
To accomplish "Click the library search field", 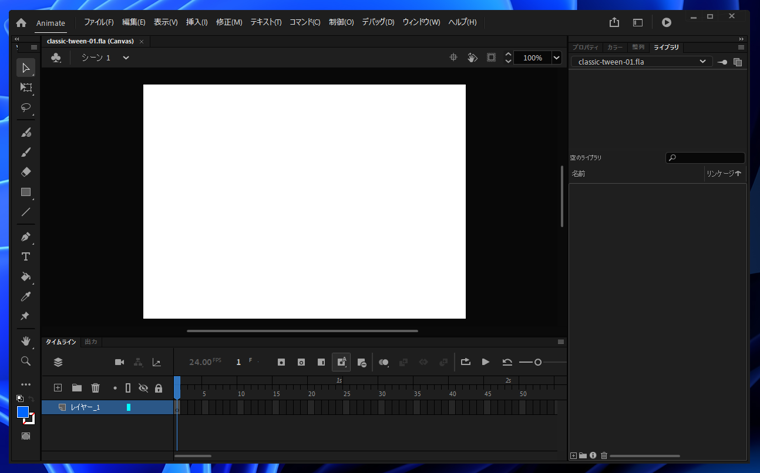I will pyautogui.click(x=706, y=158).
